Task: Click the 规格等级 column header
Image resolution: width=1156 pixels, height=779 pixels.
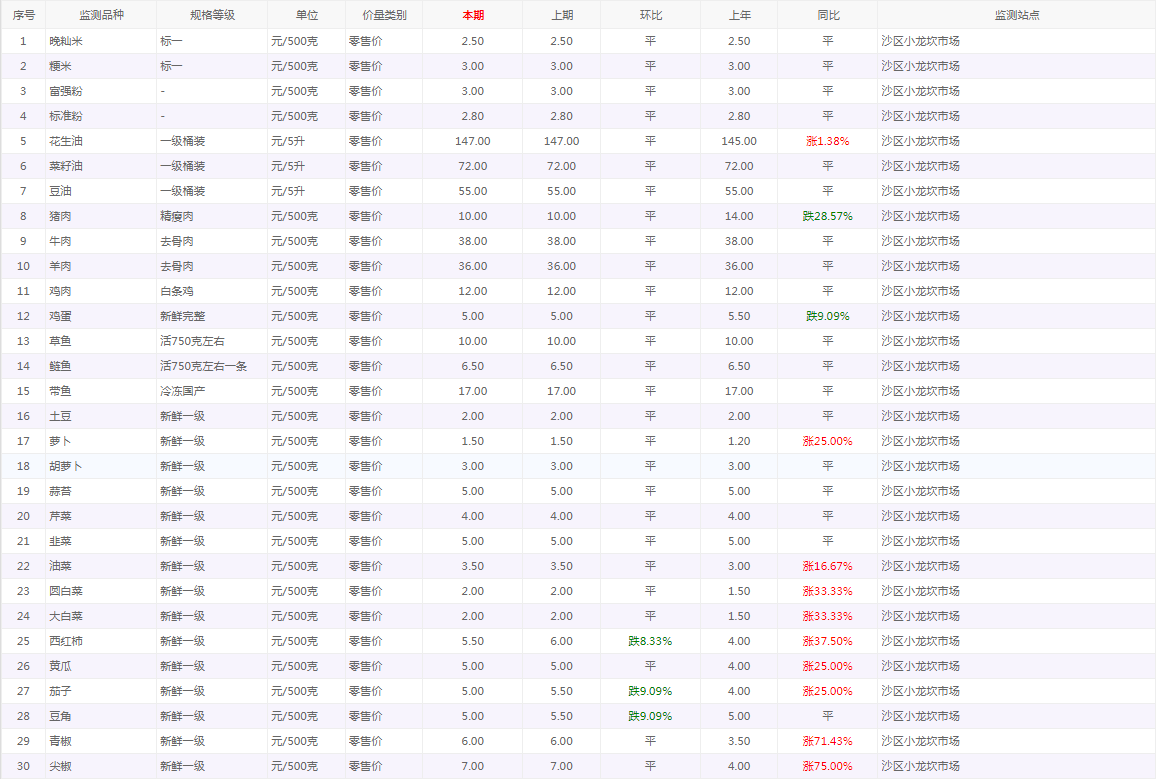Action: [211, 15]
